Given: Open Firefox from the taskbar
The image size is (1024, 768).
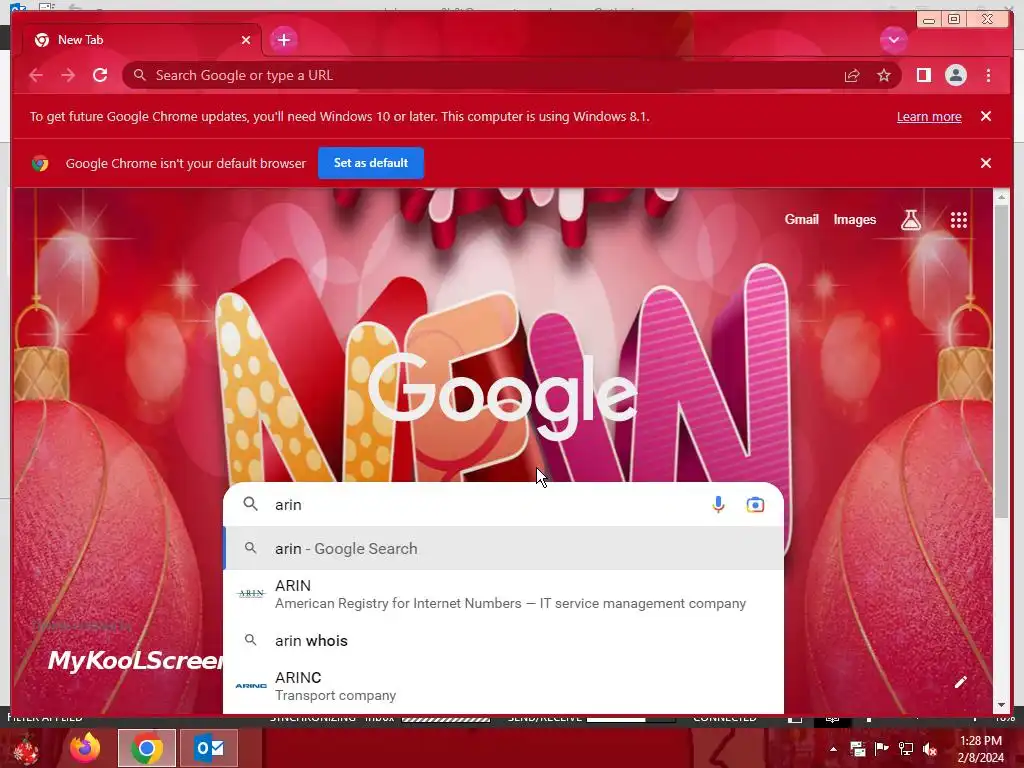Looking at the screenshot, I should click(86, 748).
